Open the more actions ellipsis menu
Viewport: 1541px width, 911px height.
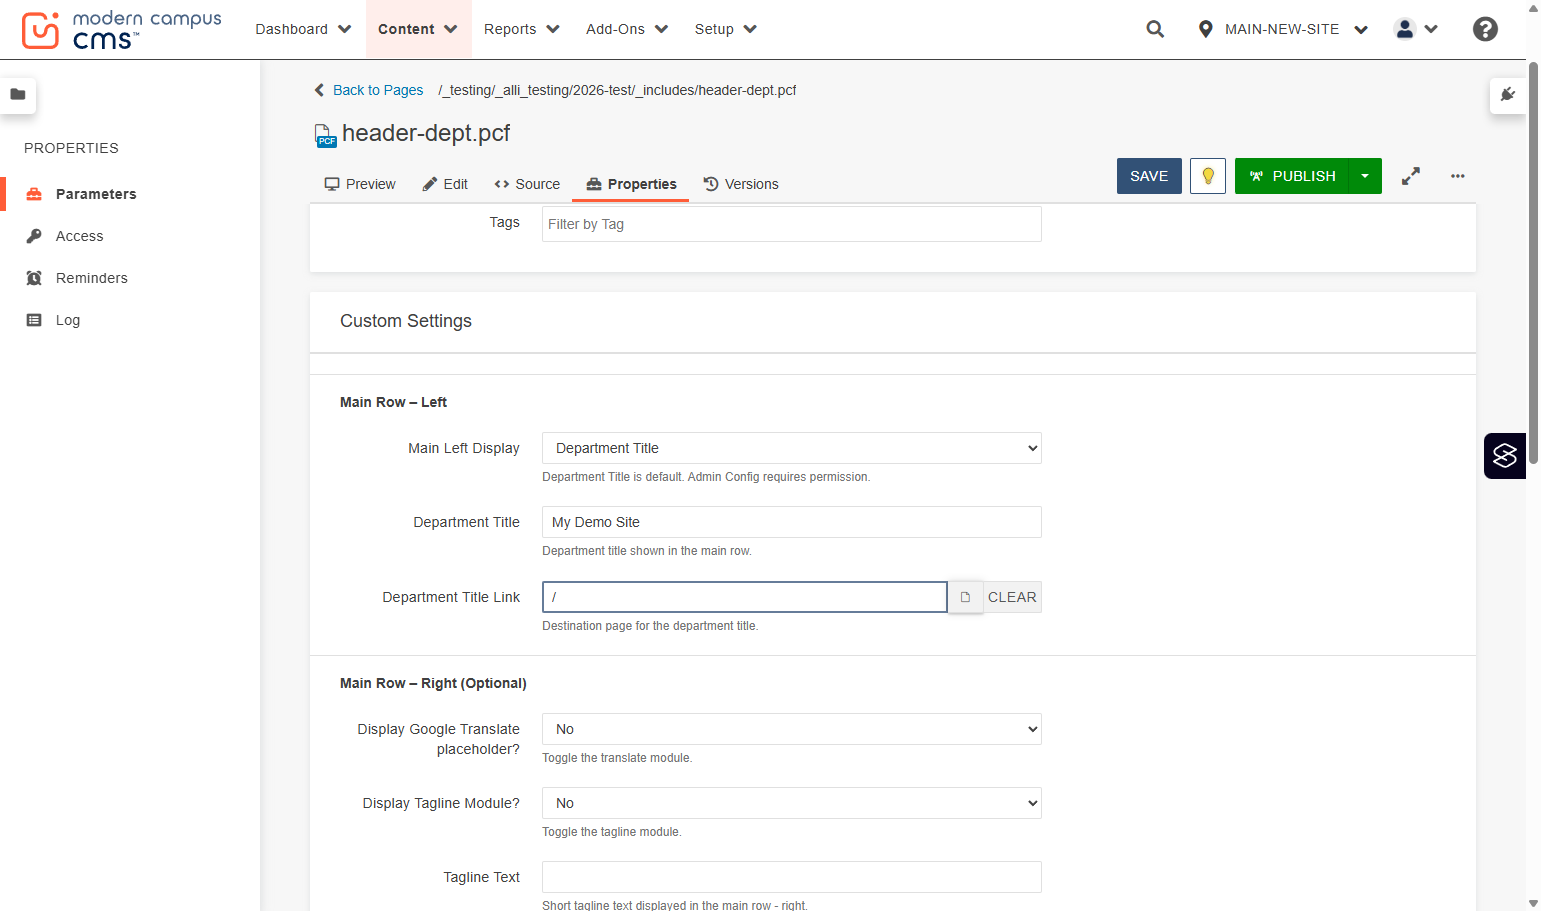pyautogui.click(x=1458, y=176)
